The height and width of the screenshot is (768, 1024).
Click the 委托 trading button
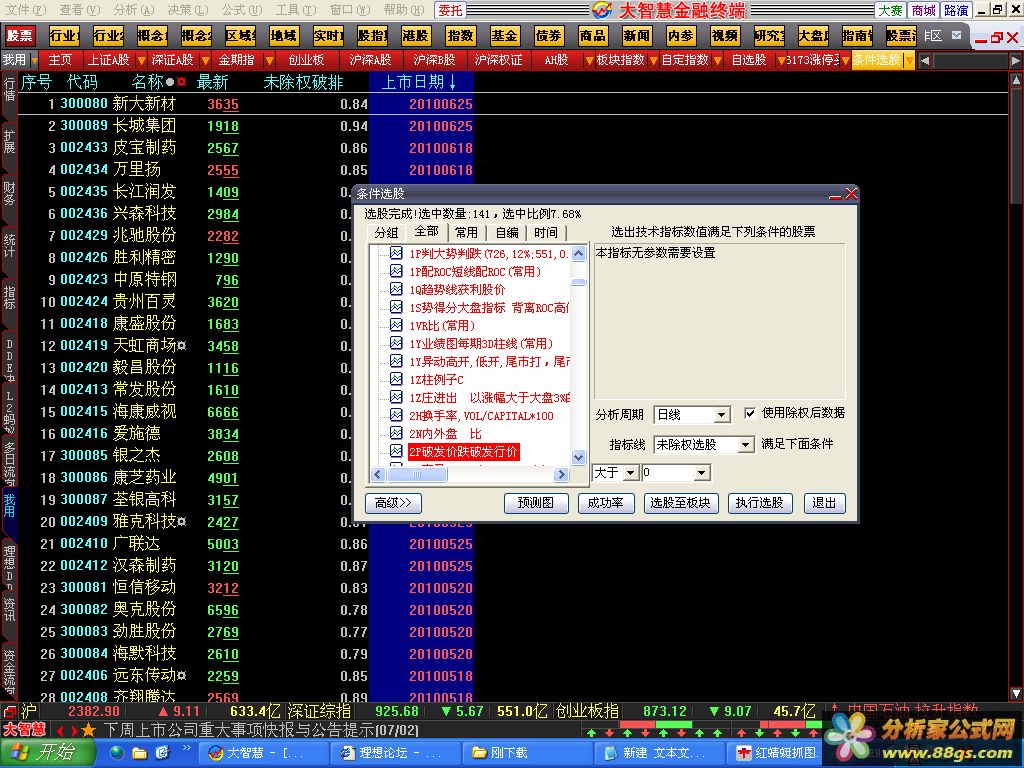[450, 10]
